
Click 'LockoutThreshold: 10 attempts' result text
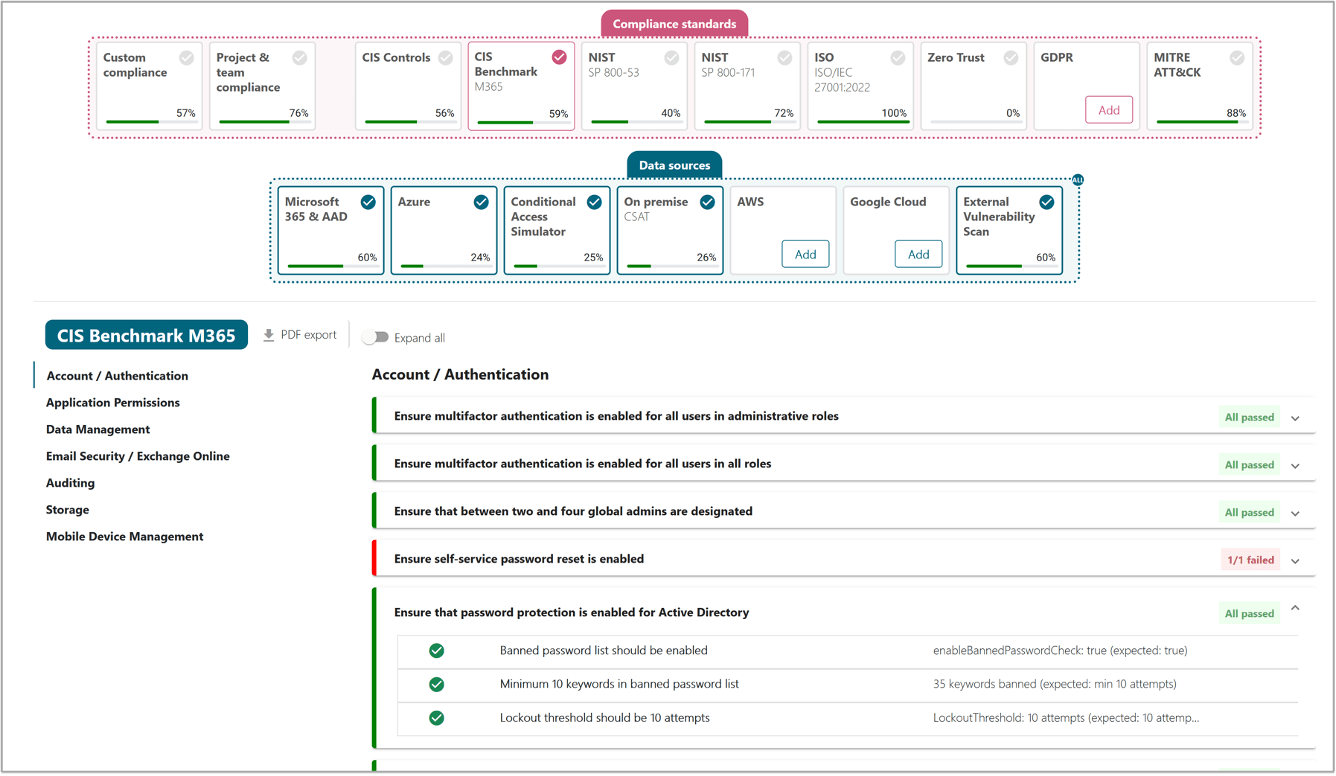point(1066,718)
